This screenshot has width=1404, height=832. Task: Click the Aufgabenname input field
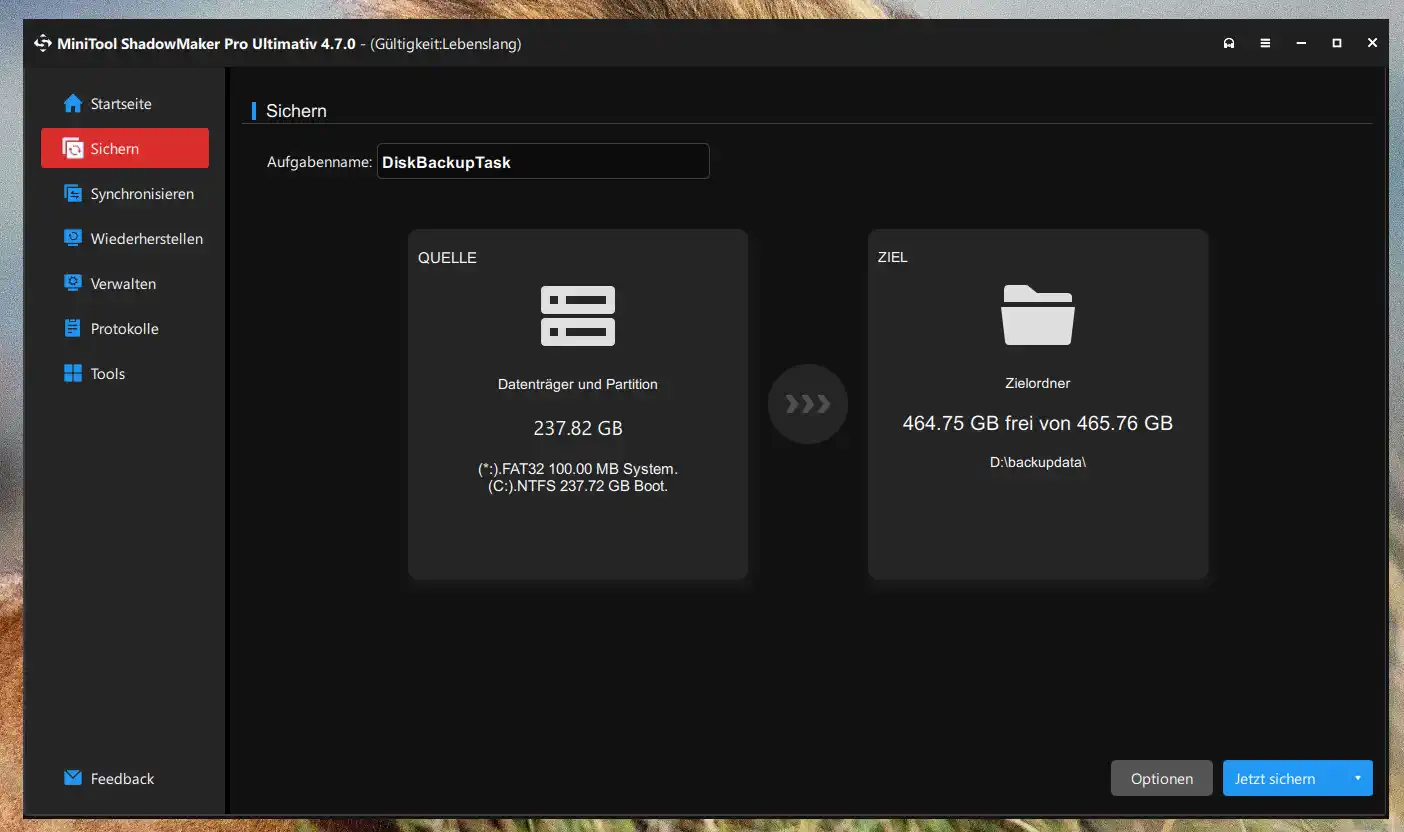pyautogui.click(x=543, y=162)
